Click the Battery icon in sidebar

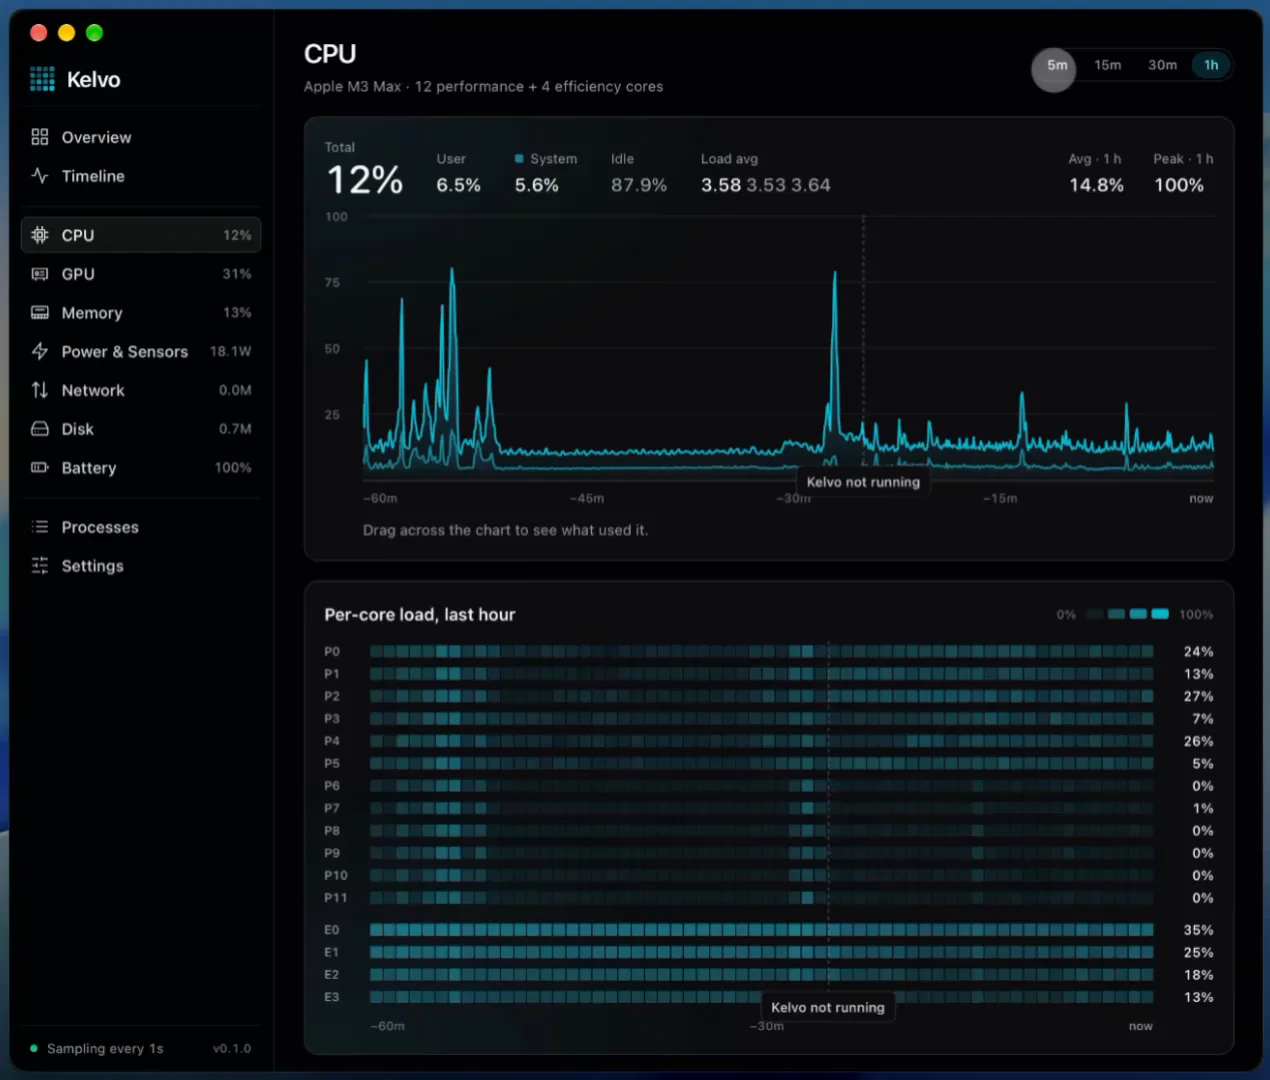point(40,467)
